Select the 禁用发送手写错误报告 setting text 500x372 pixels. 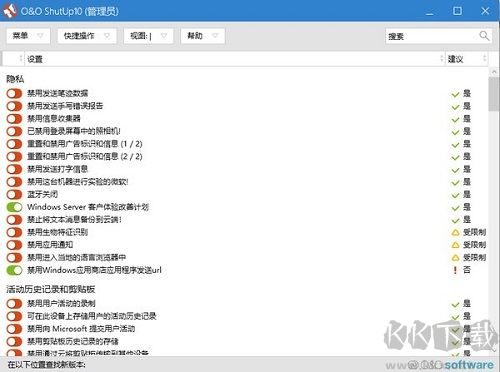(65, 106)
